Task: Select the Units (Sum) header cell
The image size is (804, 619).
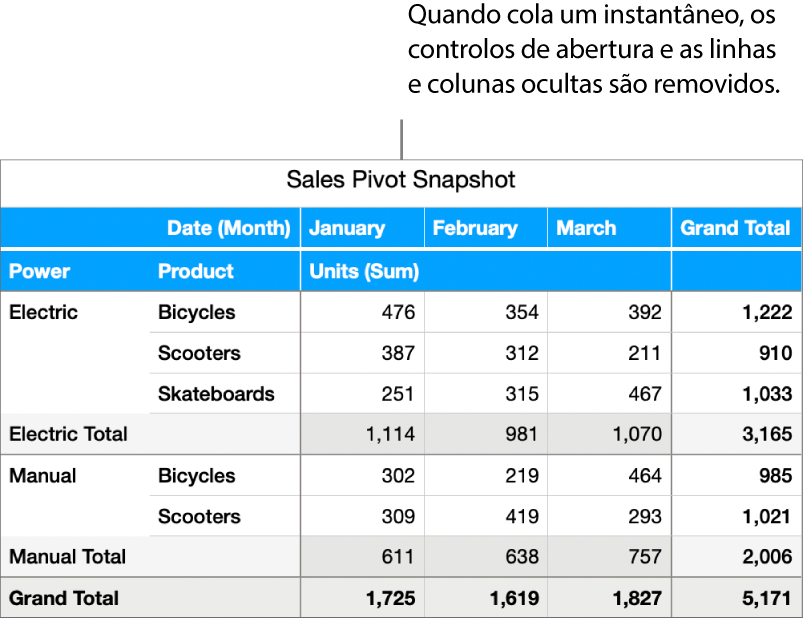Action: [x=364, y=271]
